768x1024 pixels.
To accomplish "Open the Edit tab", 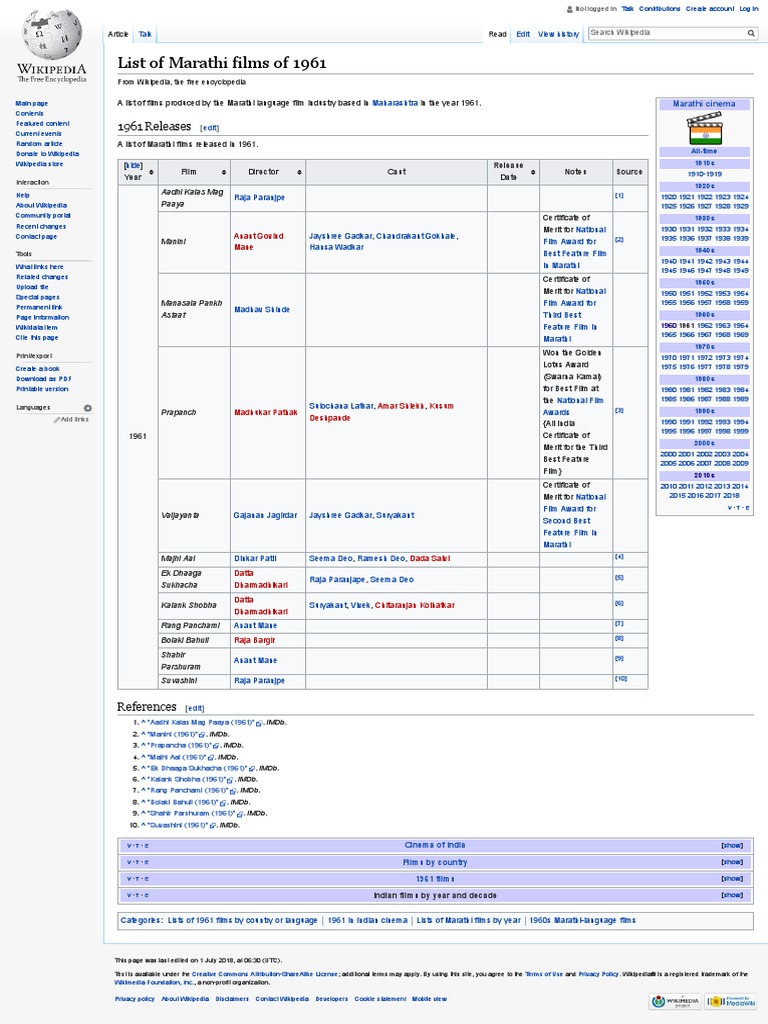I will point(523,34).
